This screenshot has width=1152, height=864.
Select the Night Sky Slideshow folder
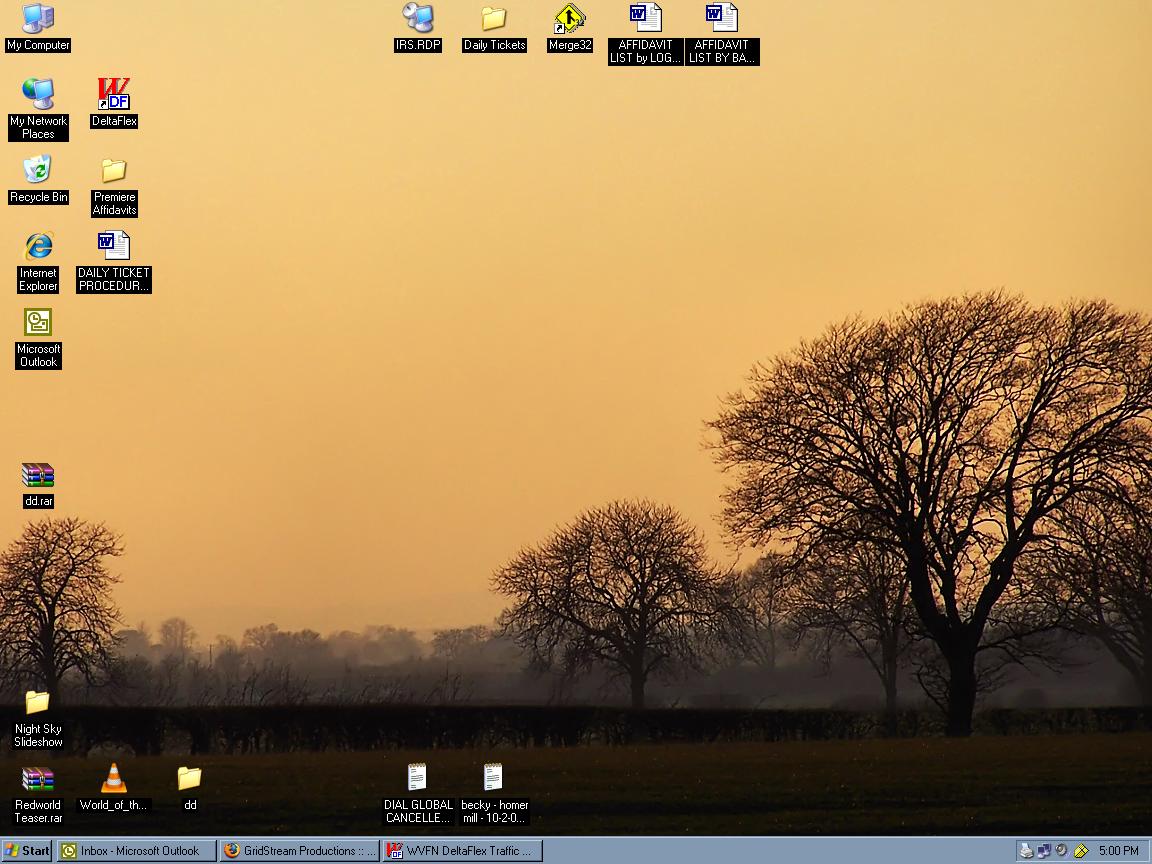pos(38,702)
